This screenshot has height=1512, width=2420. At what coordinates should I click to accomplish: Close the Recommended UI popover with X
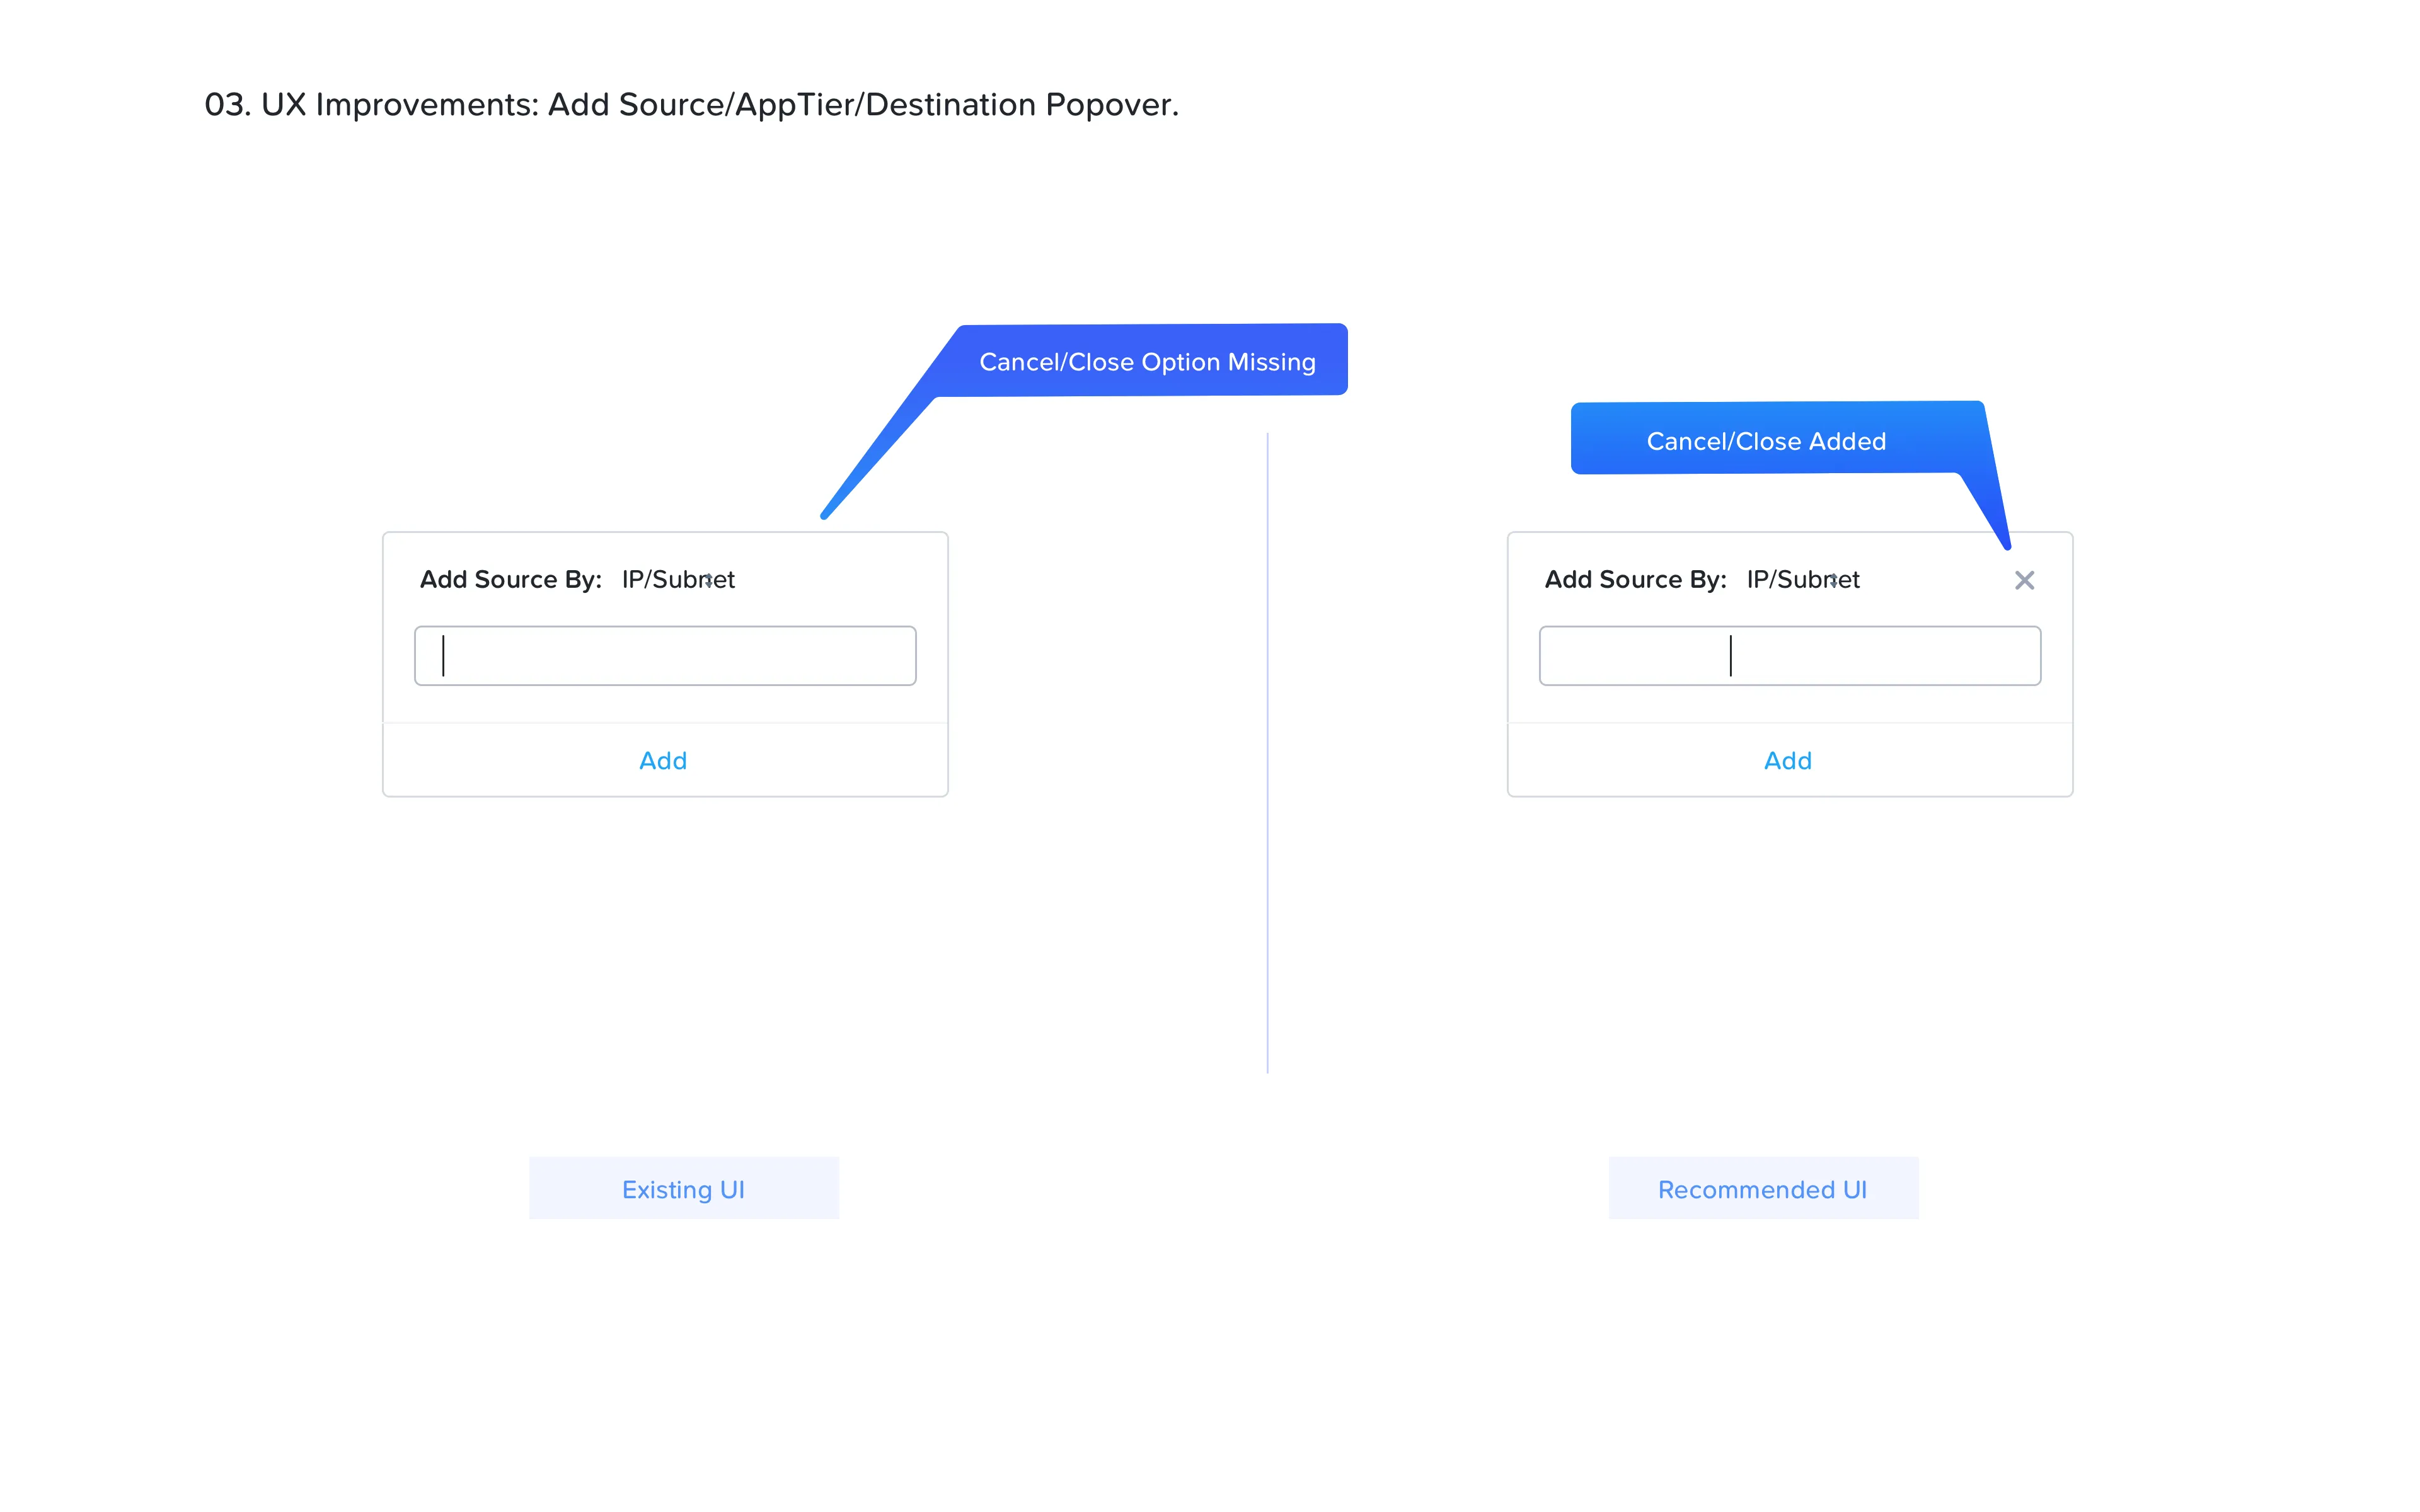click(2024, 580)
